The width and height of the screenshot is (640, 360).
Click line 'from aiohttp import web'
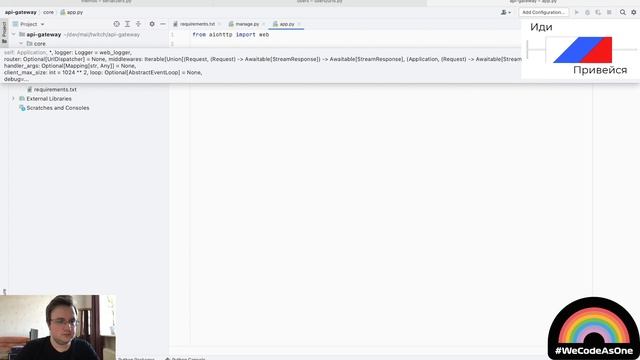point(231,35)
